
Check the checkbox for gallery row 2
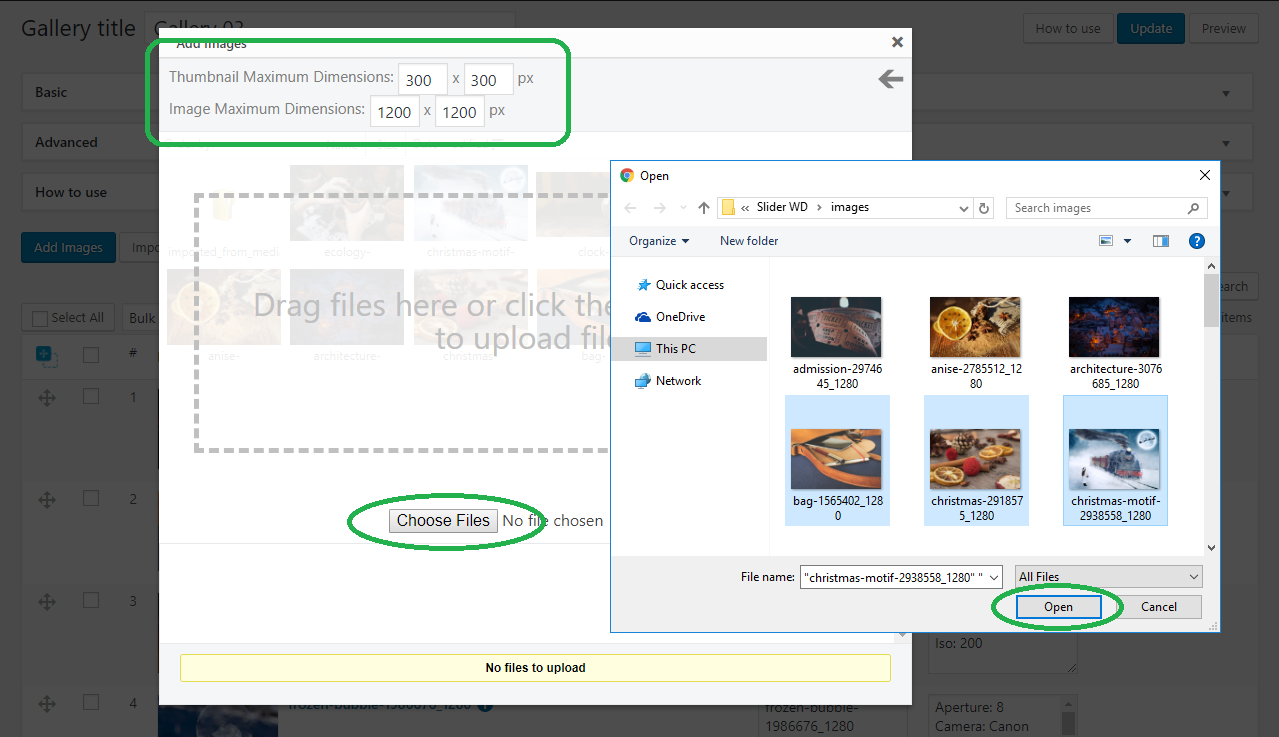91,498
